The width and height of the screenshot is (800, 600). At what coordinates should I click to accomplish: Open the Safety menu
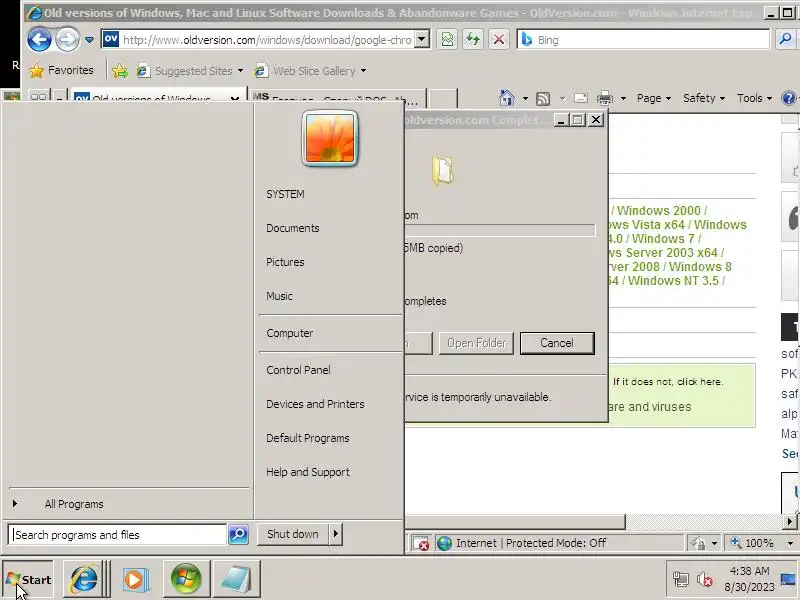[704, 98]
